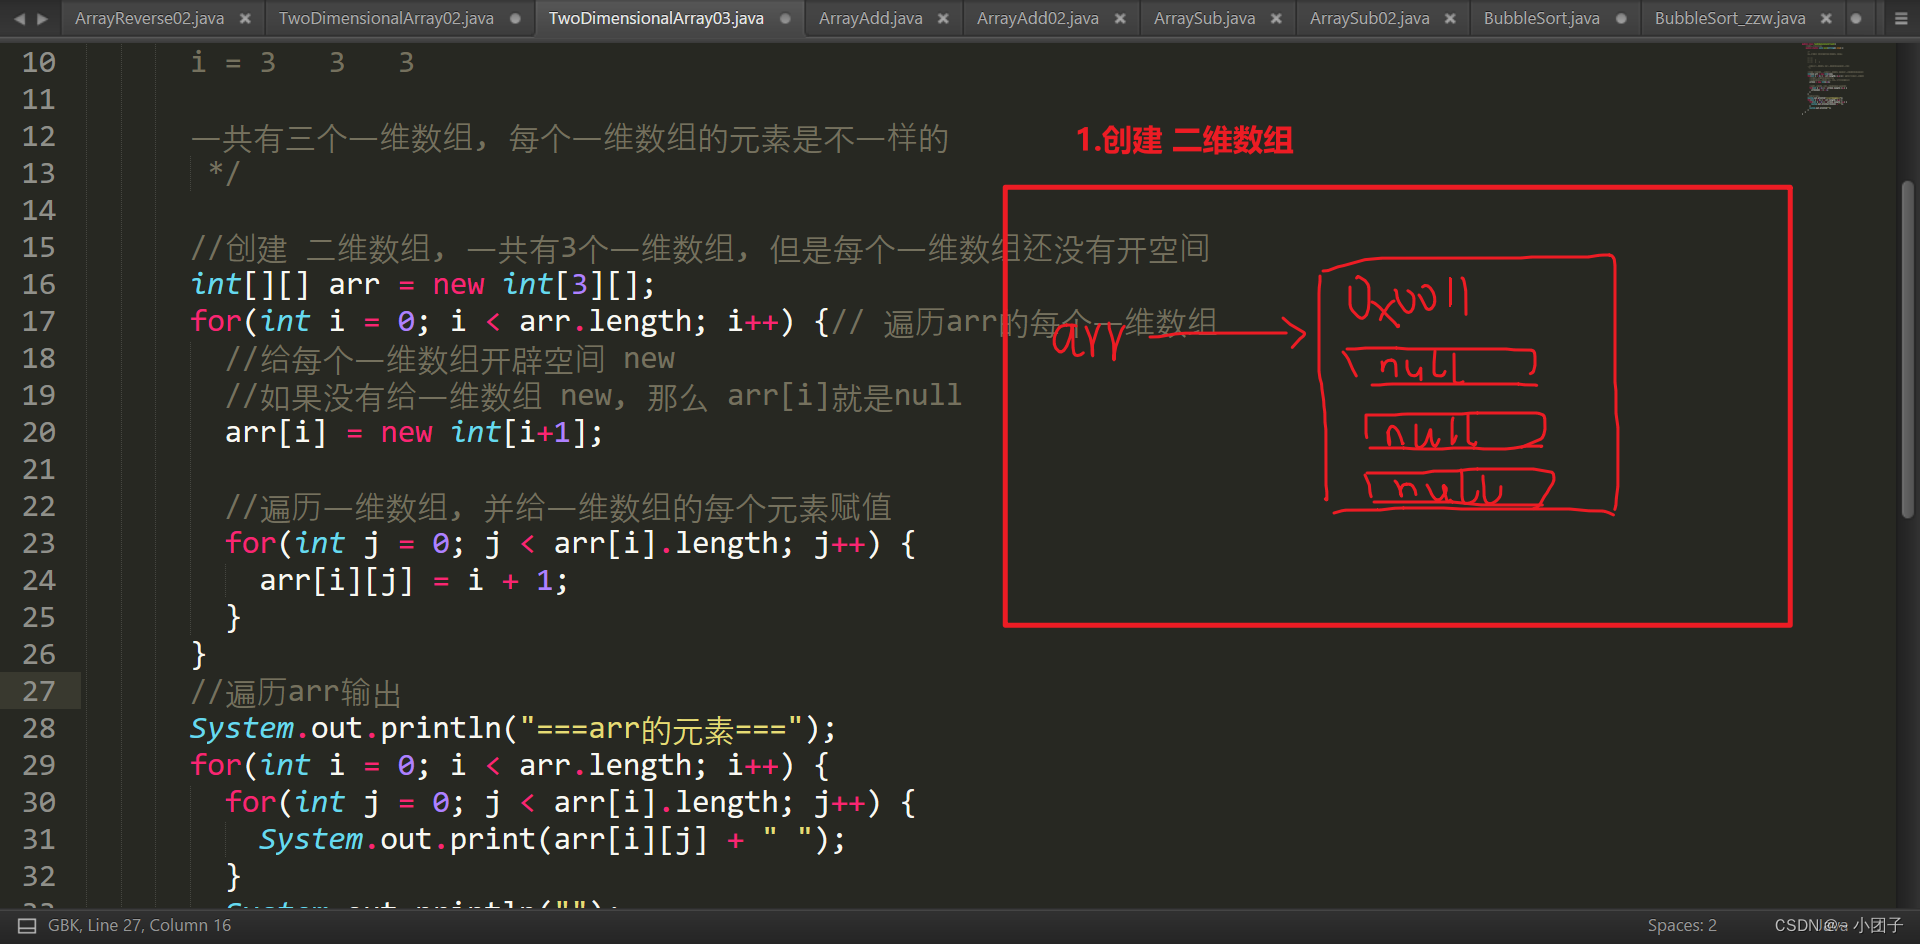
Task: Close the ArrayAdd02.java tab
Action: [1120, 18]
